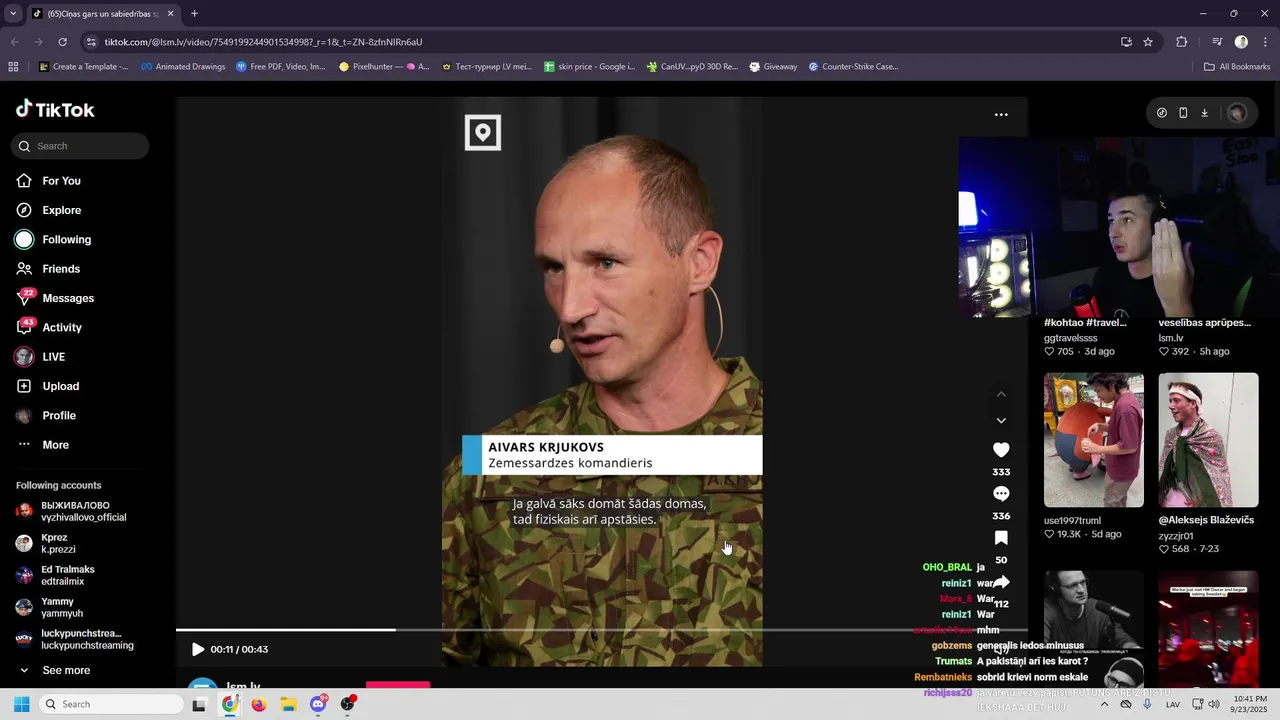Open the LIVE section
1280x720 pixels.
pos(53,357)
